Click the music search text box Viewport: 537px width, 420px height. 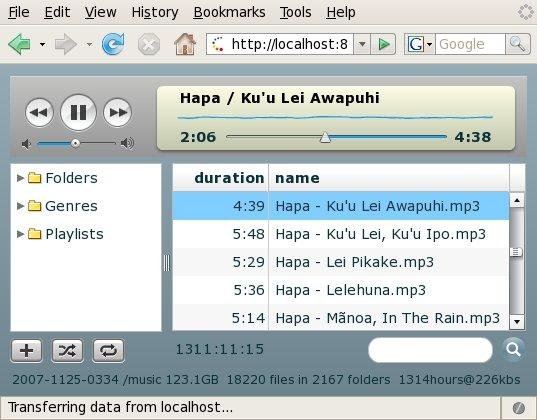point(430,350)
